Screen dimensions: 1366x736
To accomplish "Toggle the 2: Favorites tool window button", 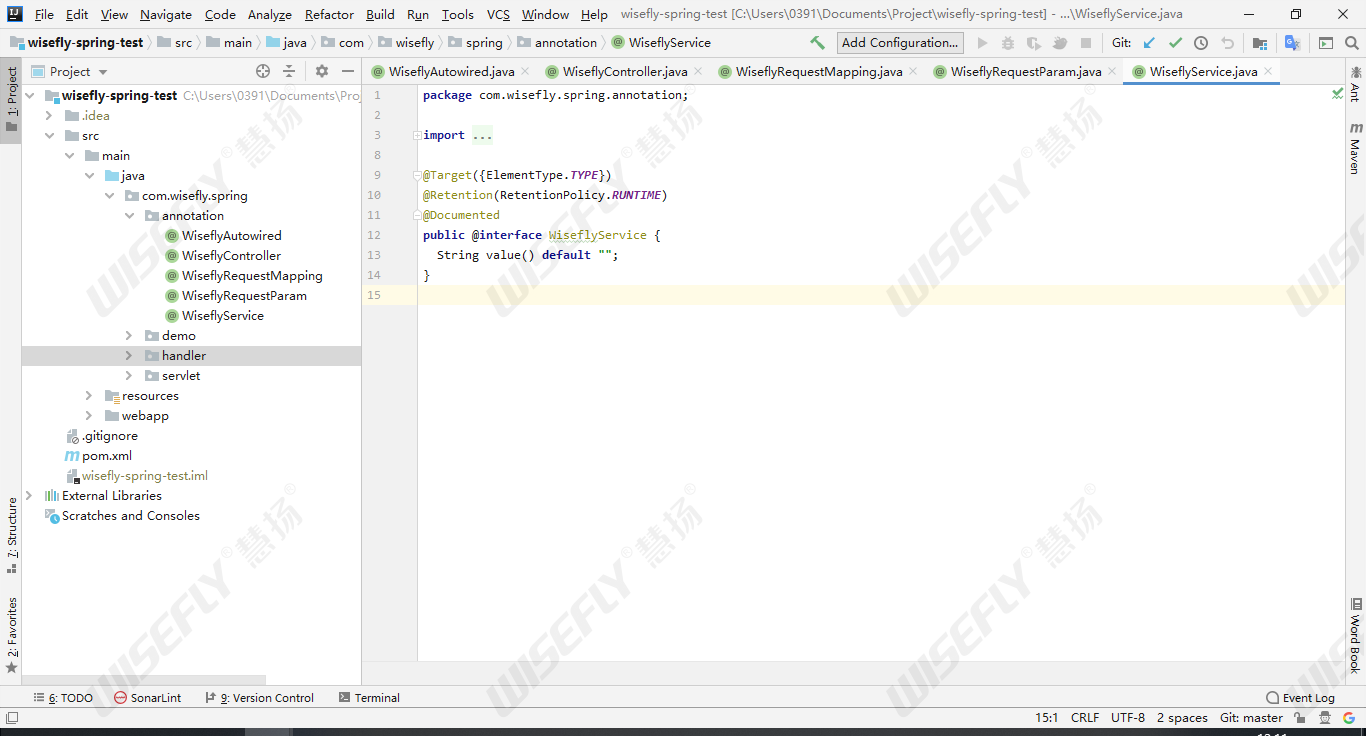I will [11, 635].
